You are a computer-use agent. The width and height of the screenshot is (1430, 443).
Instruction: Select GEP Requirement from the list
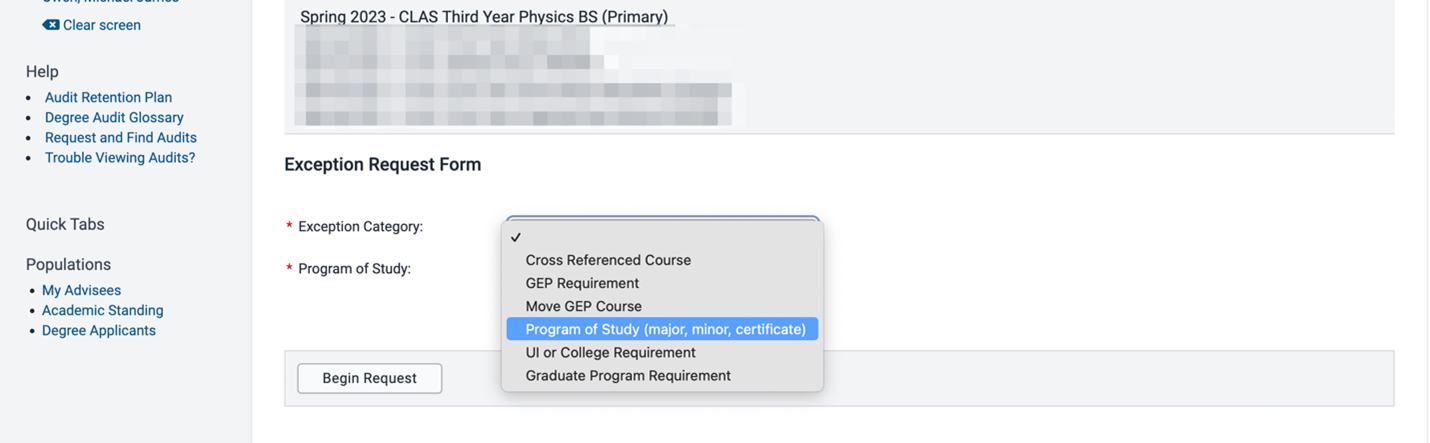[x=582, y=283]
